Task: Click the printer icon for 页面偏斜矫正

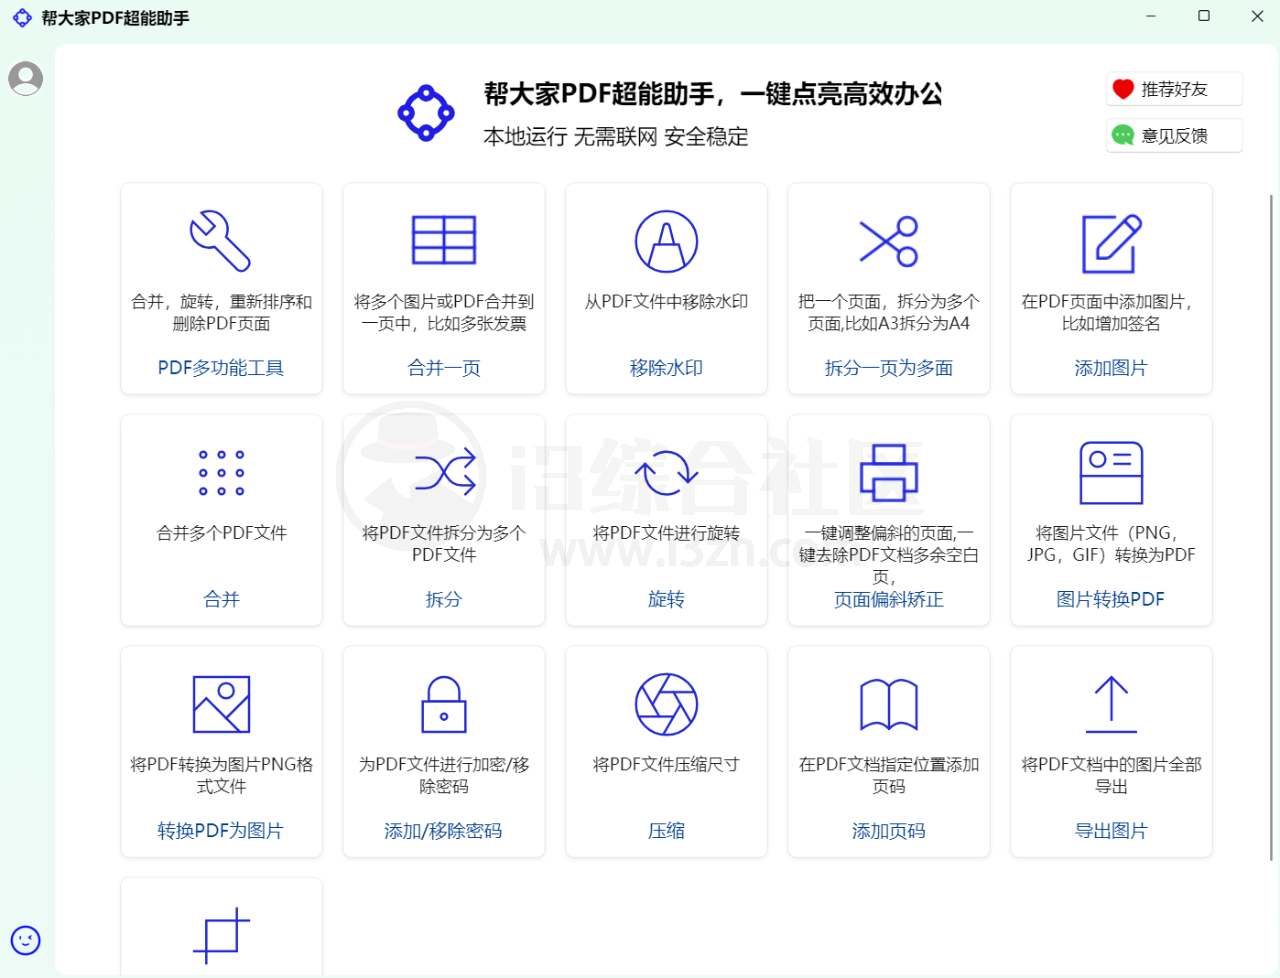Action: tap(888, 472)
